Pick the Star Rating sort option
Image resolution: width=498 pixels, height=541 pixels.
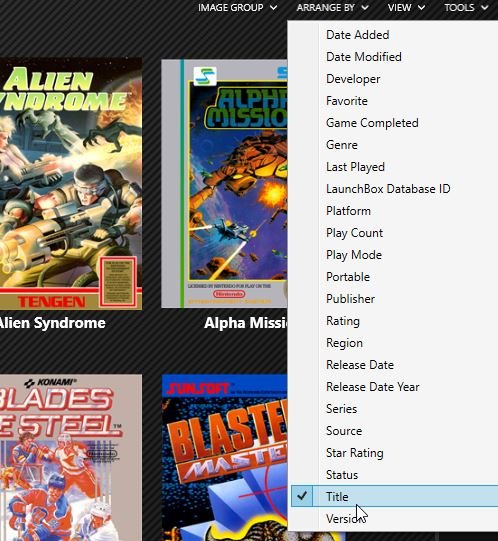(x=394, y=453)
